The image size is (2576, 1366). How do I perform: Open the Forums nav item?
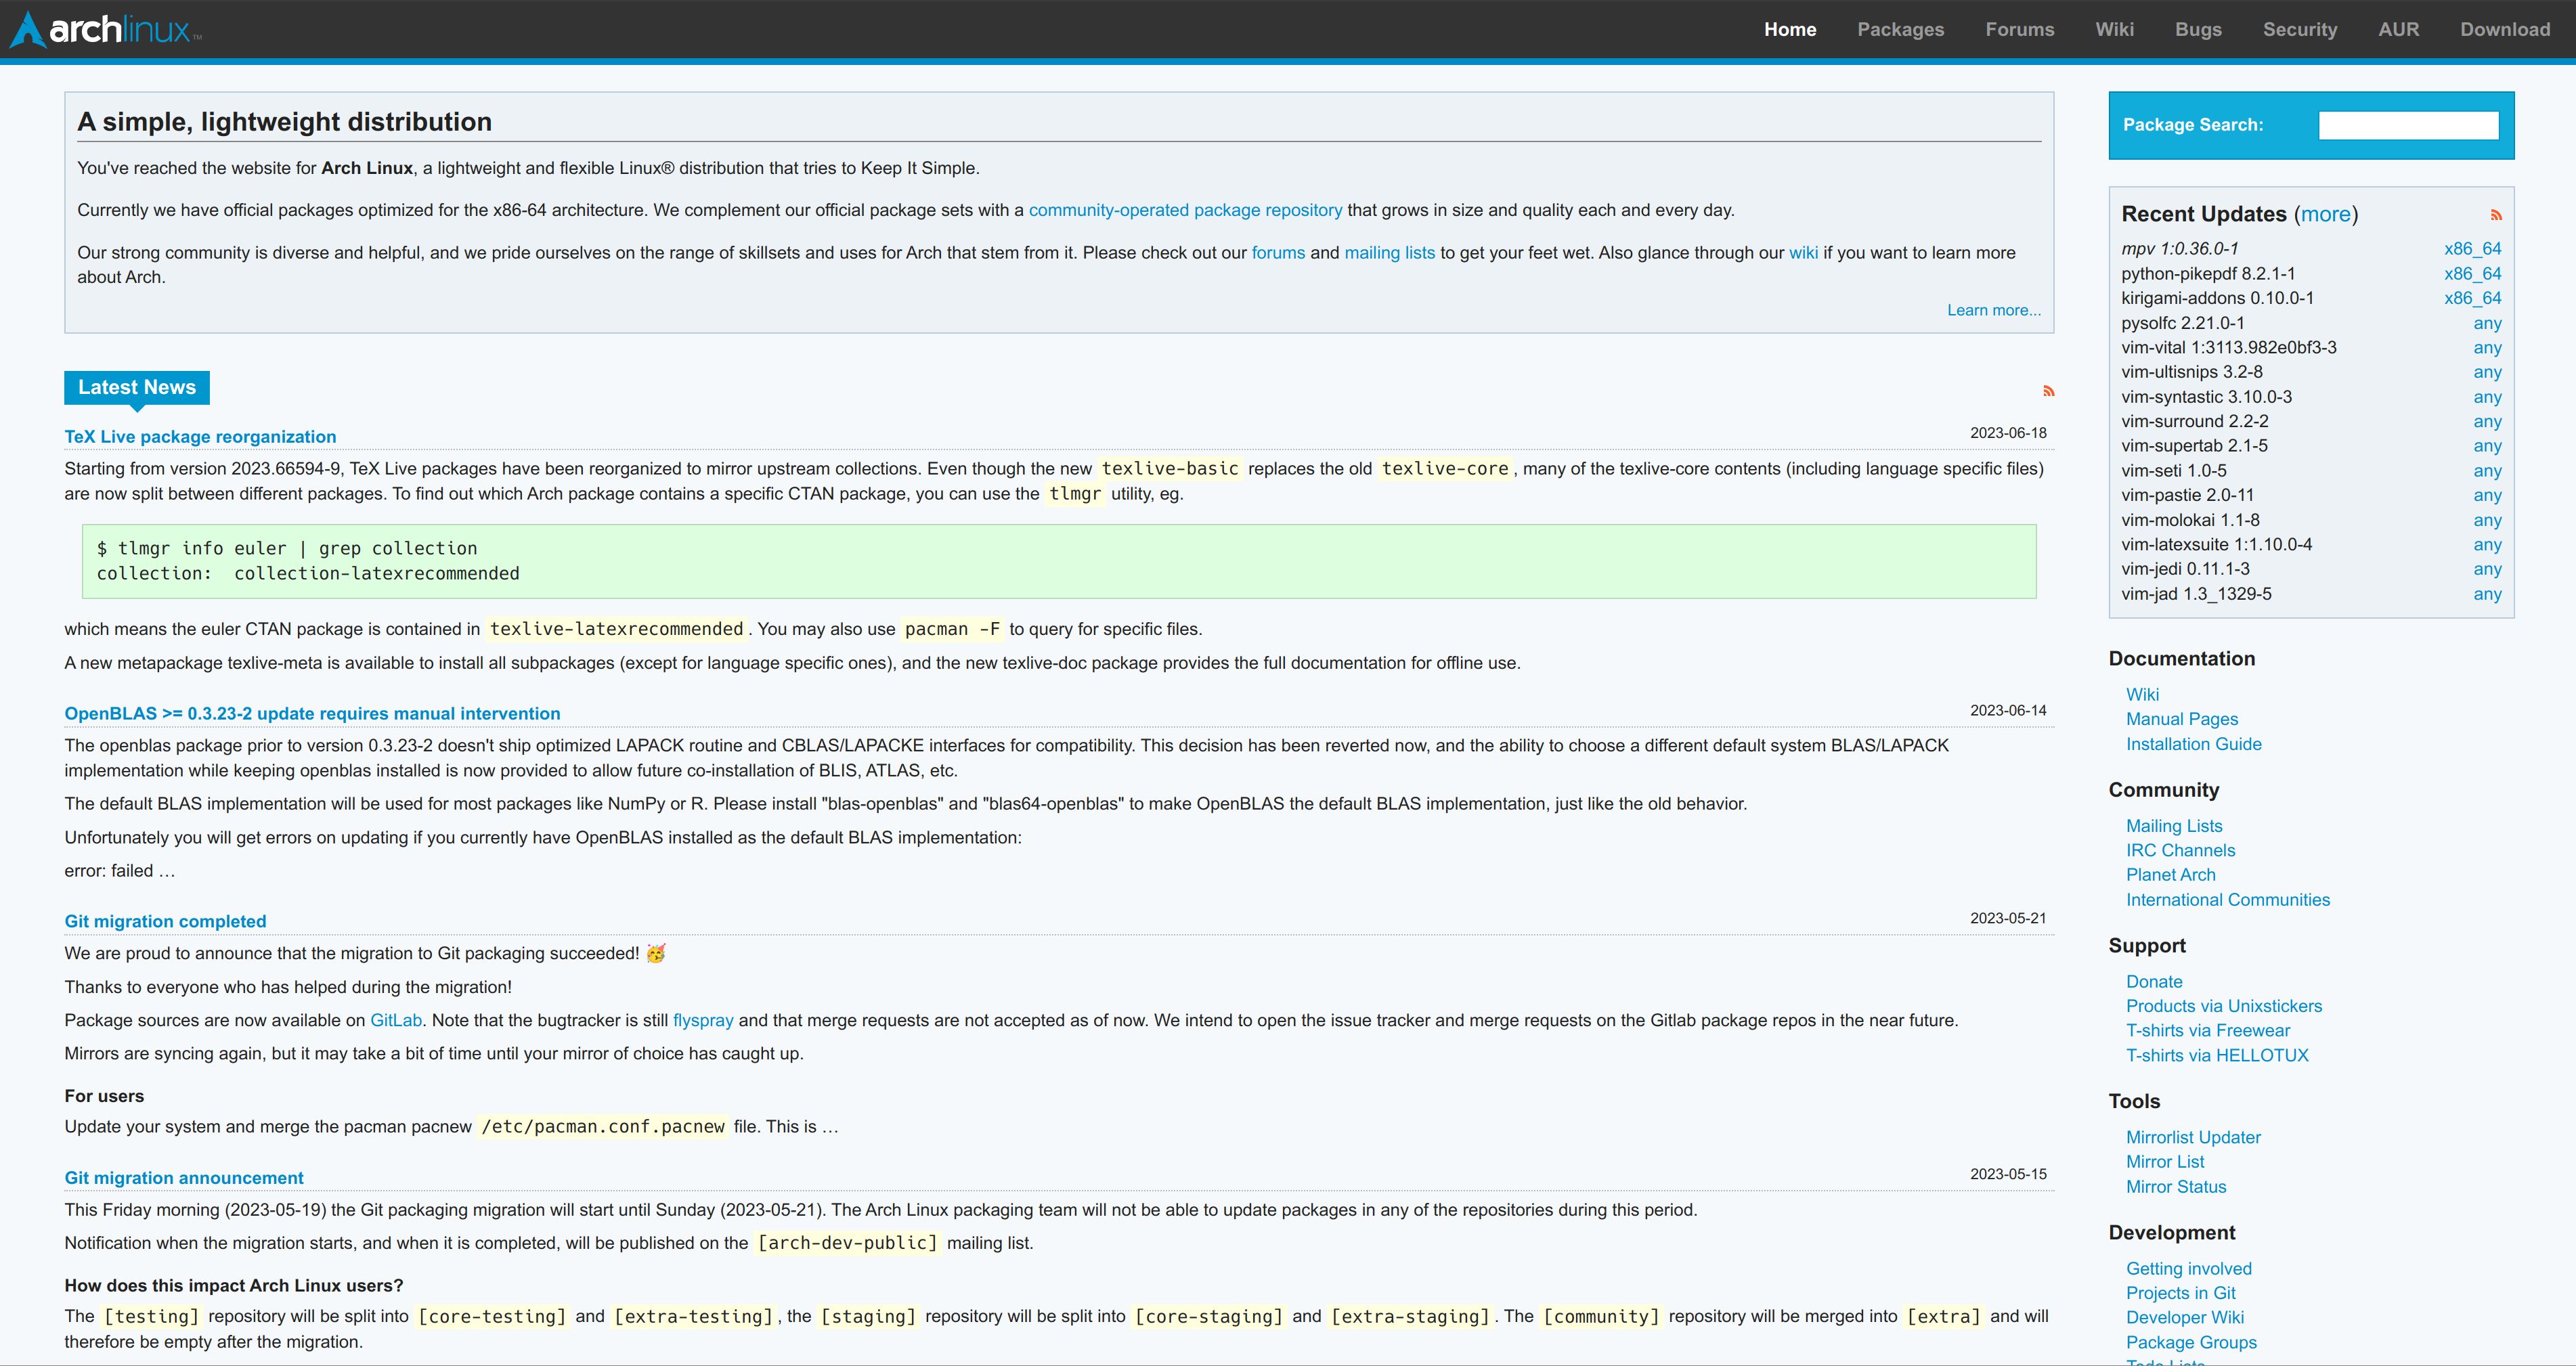click(x=2020, y=29)
